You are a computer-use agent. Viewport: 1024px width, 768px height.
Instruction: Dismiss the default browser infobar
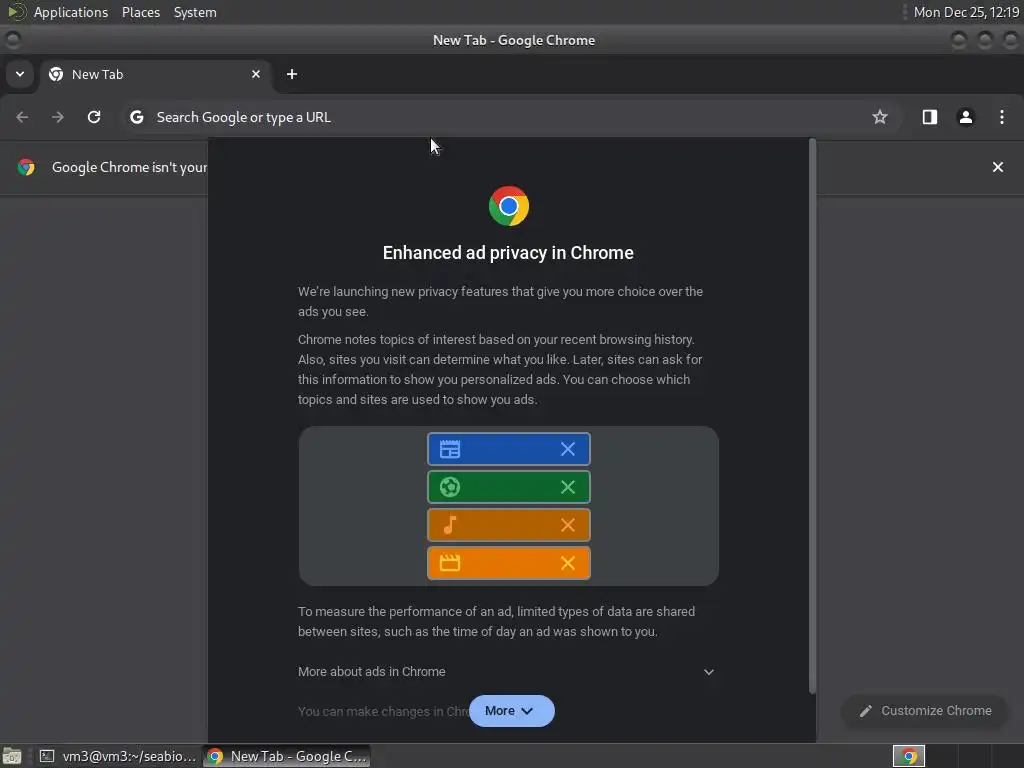[997, 167]
